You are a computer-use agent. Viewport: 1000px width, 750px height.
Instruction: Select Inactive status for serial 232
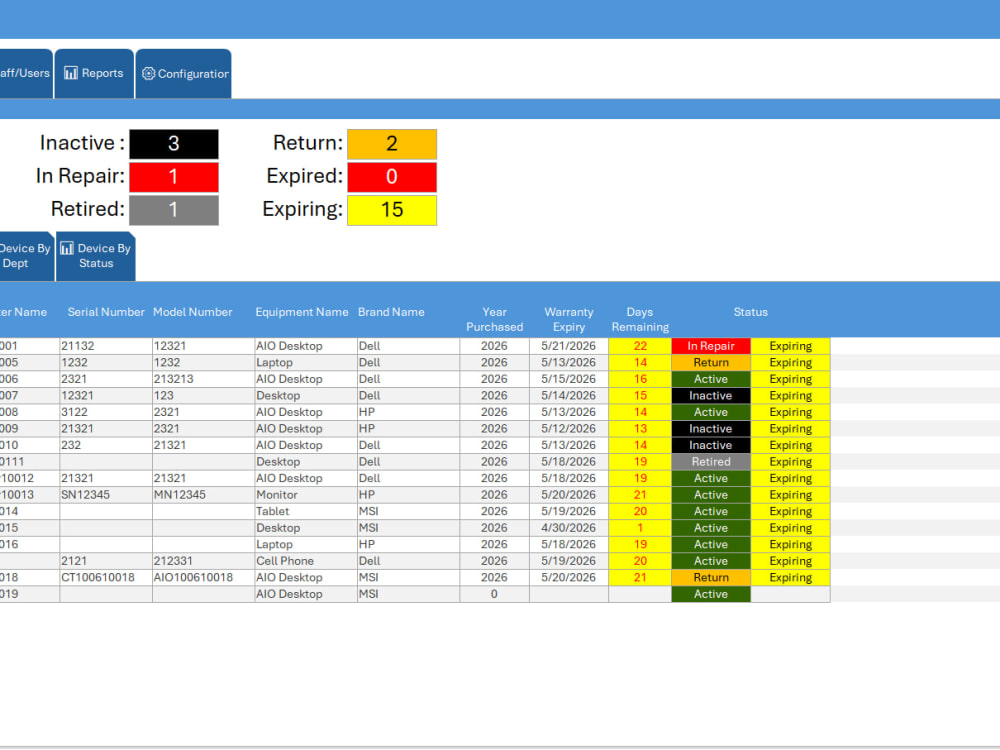711,445
